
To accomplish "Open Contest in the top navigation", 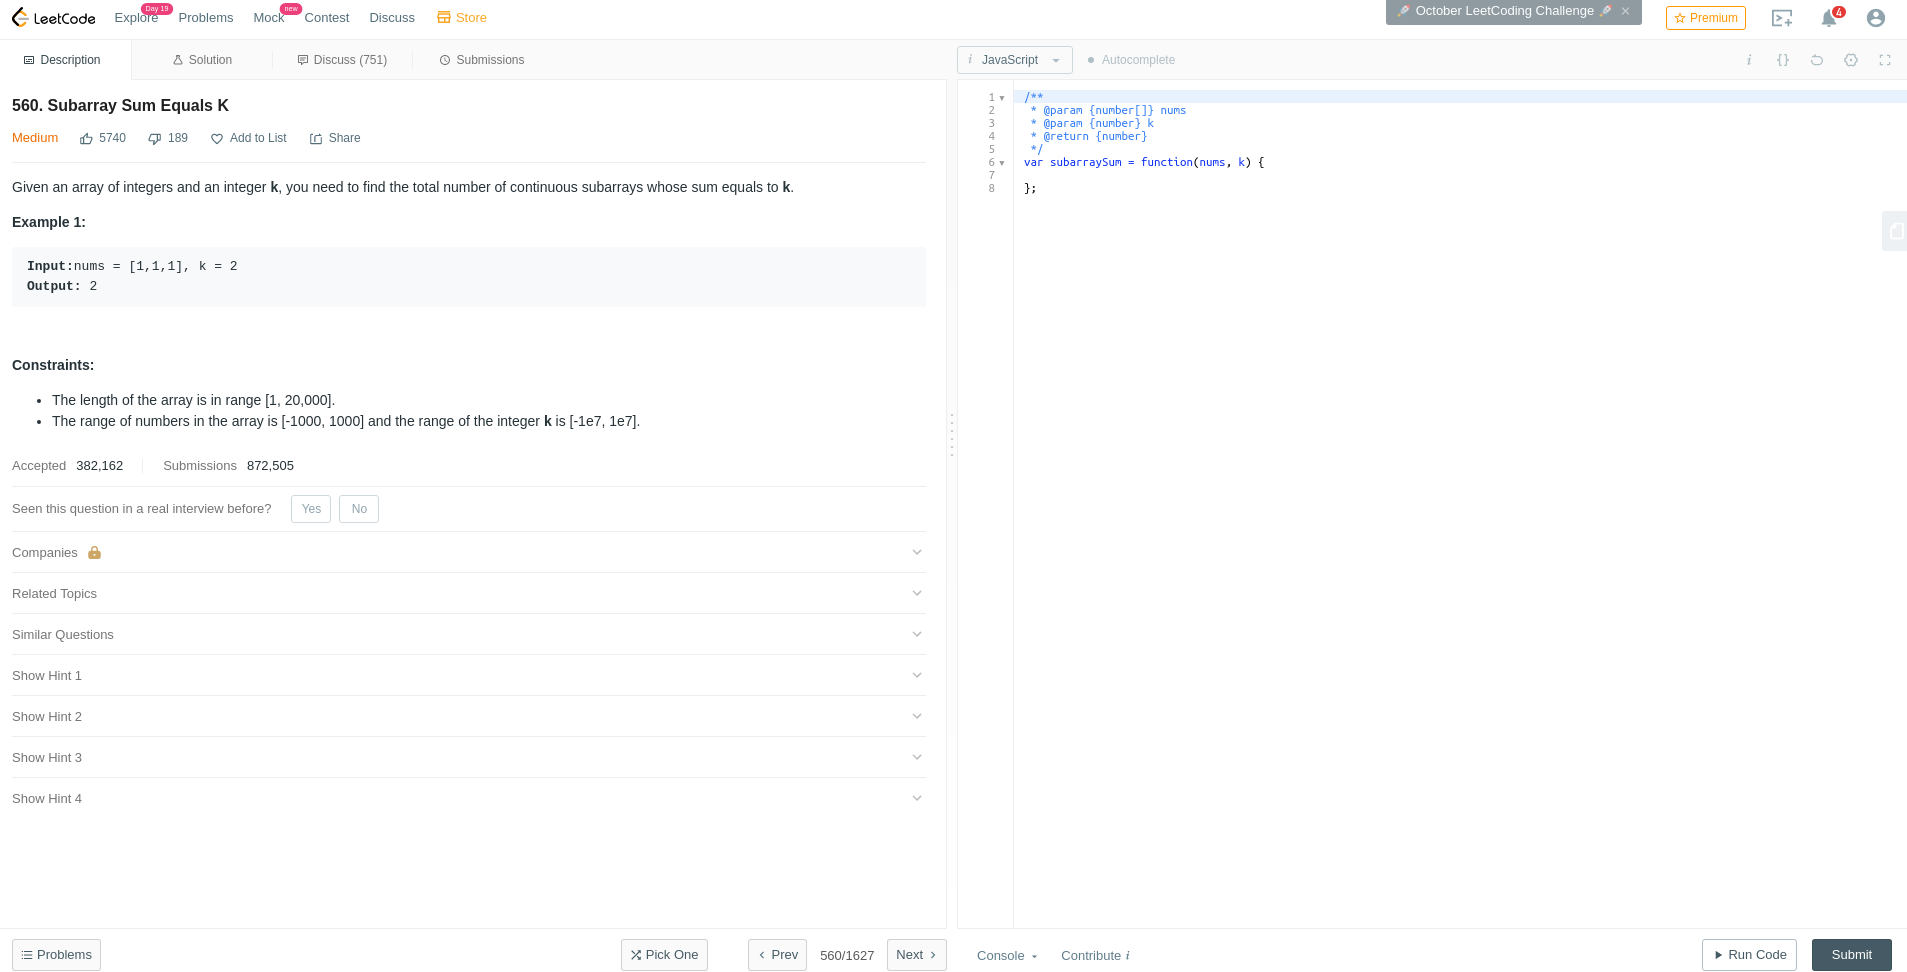I will pos(327,18).
